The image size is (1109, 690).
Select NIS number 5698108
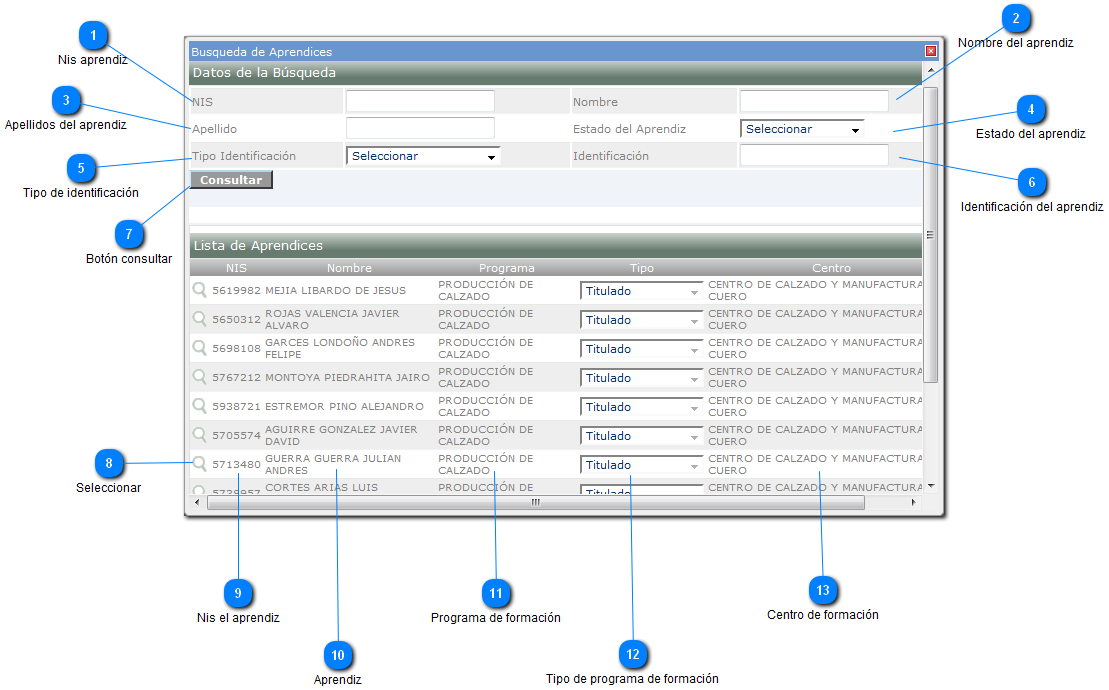pos(236,349)
